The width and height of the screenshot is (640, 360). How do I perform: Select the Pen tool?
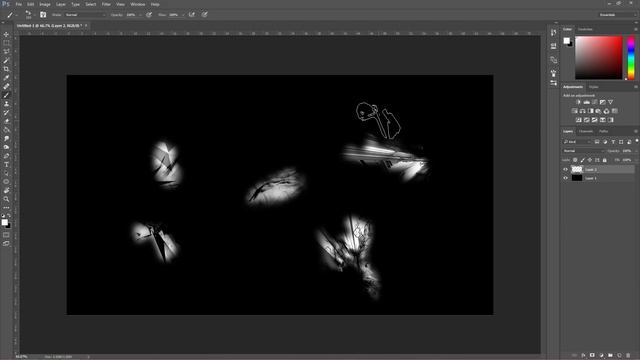point(6,156)
